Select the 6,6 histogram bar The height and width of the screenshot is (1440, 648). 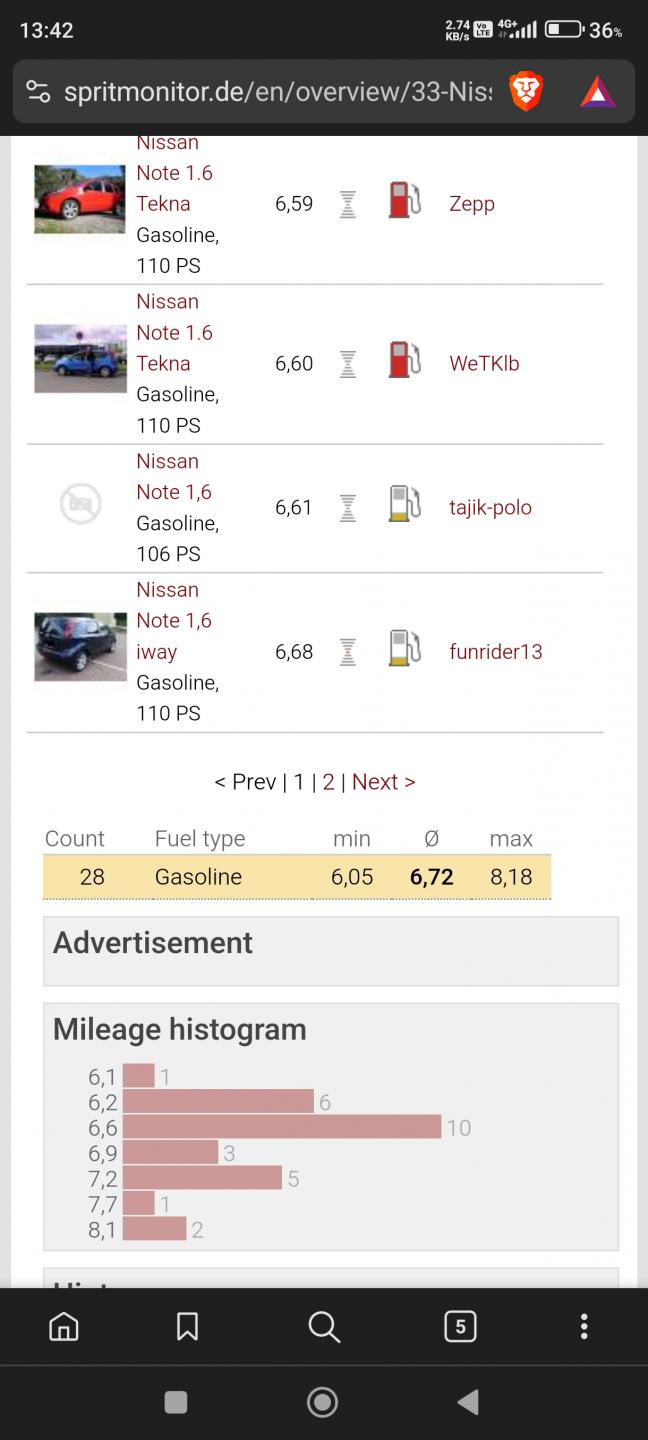(281, 1127)
